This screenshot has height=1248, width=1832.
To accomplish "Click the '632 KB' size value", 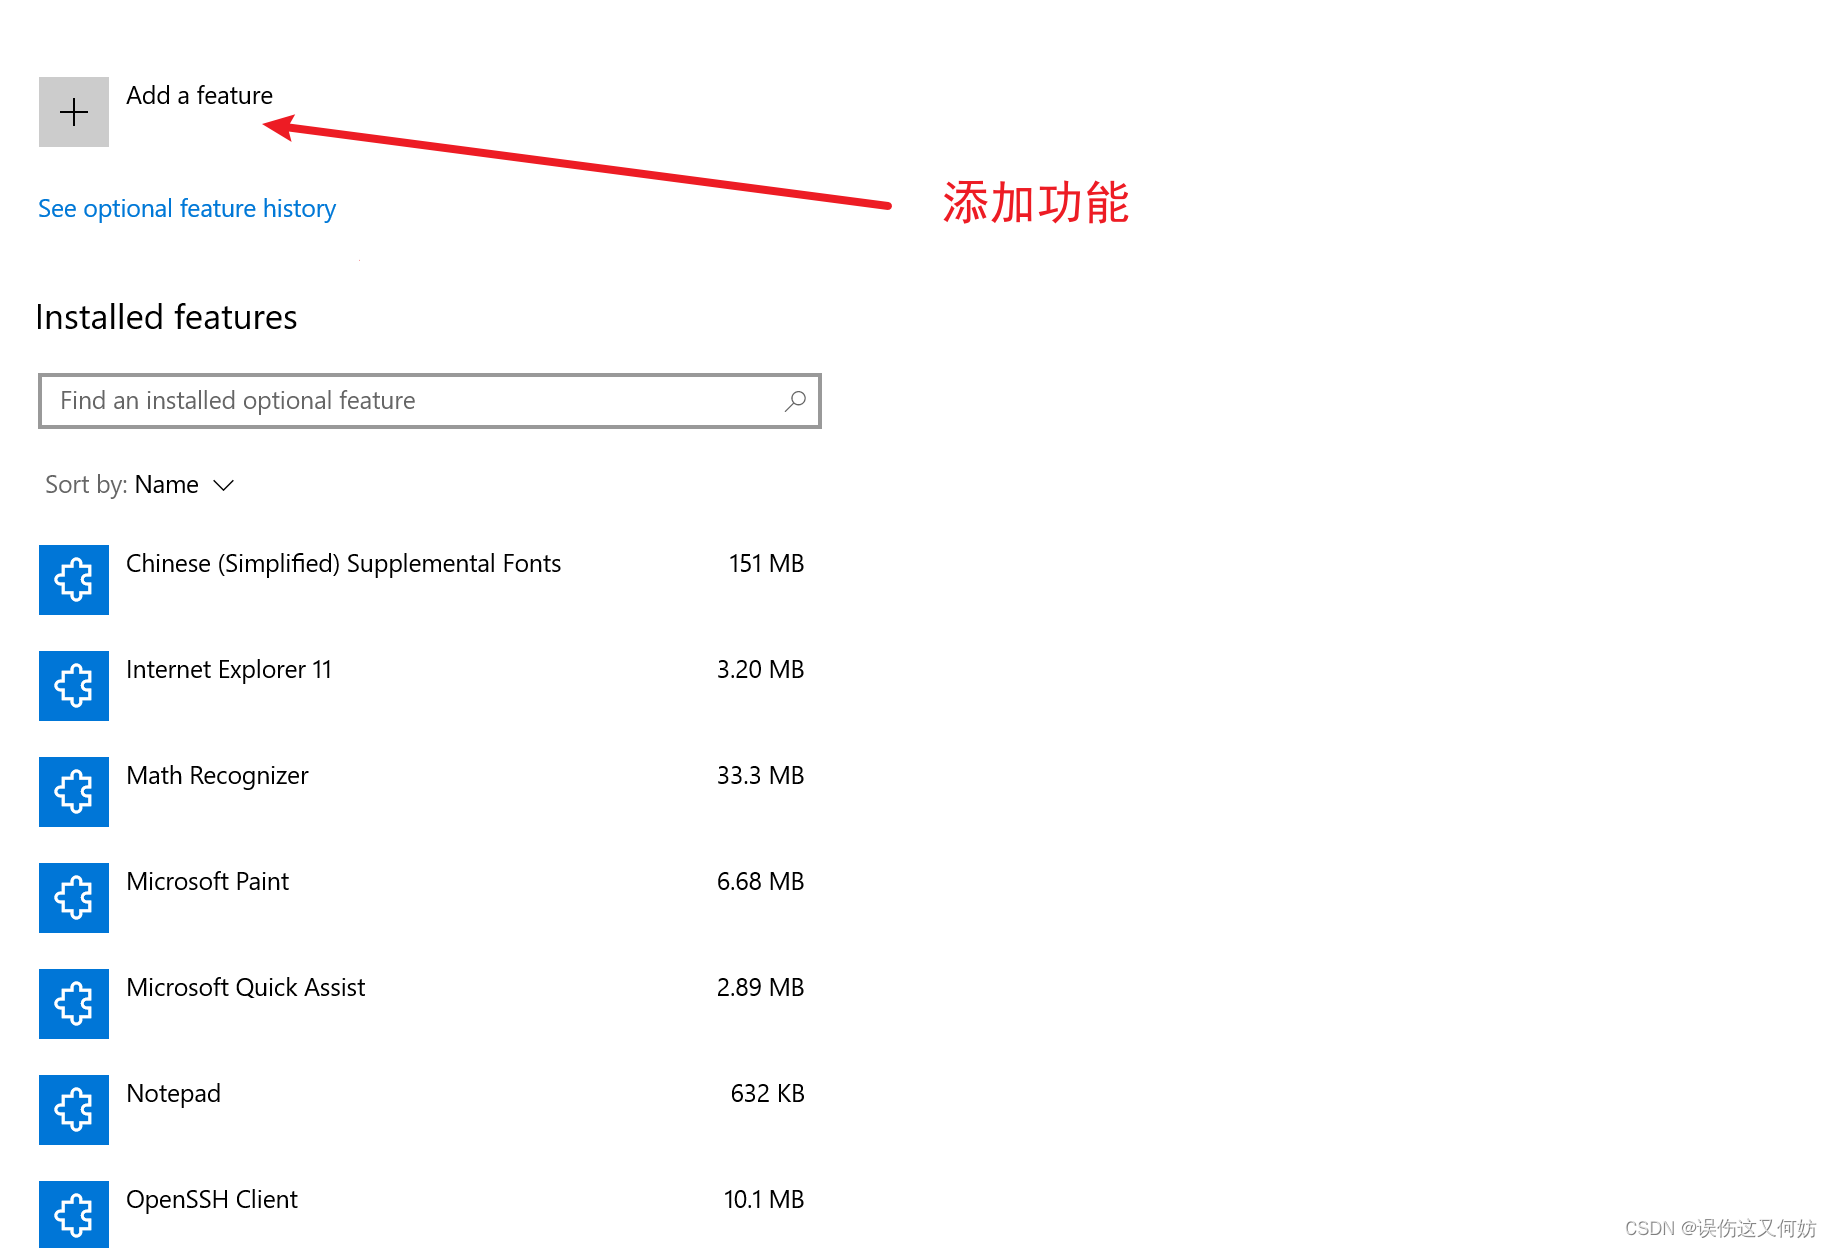I will click(x=767, y=1094).
